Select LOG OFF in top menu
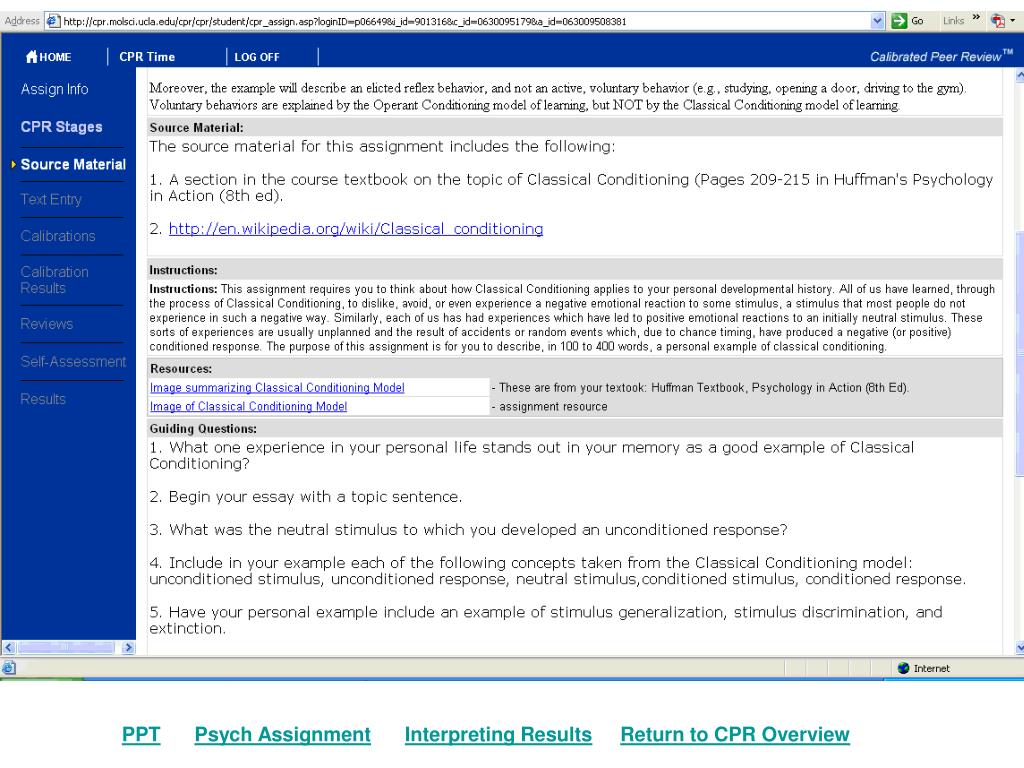 tap(257, 57)
